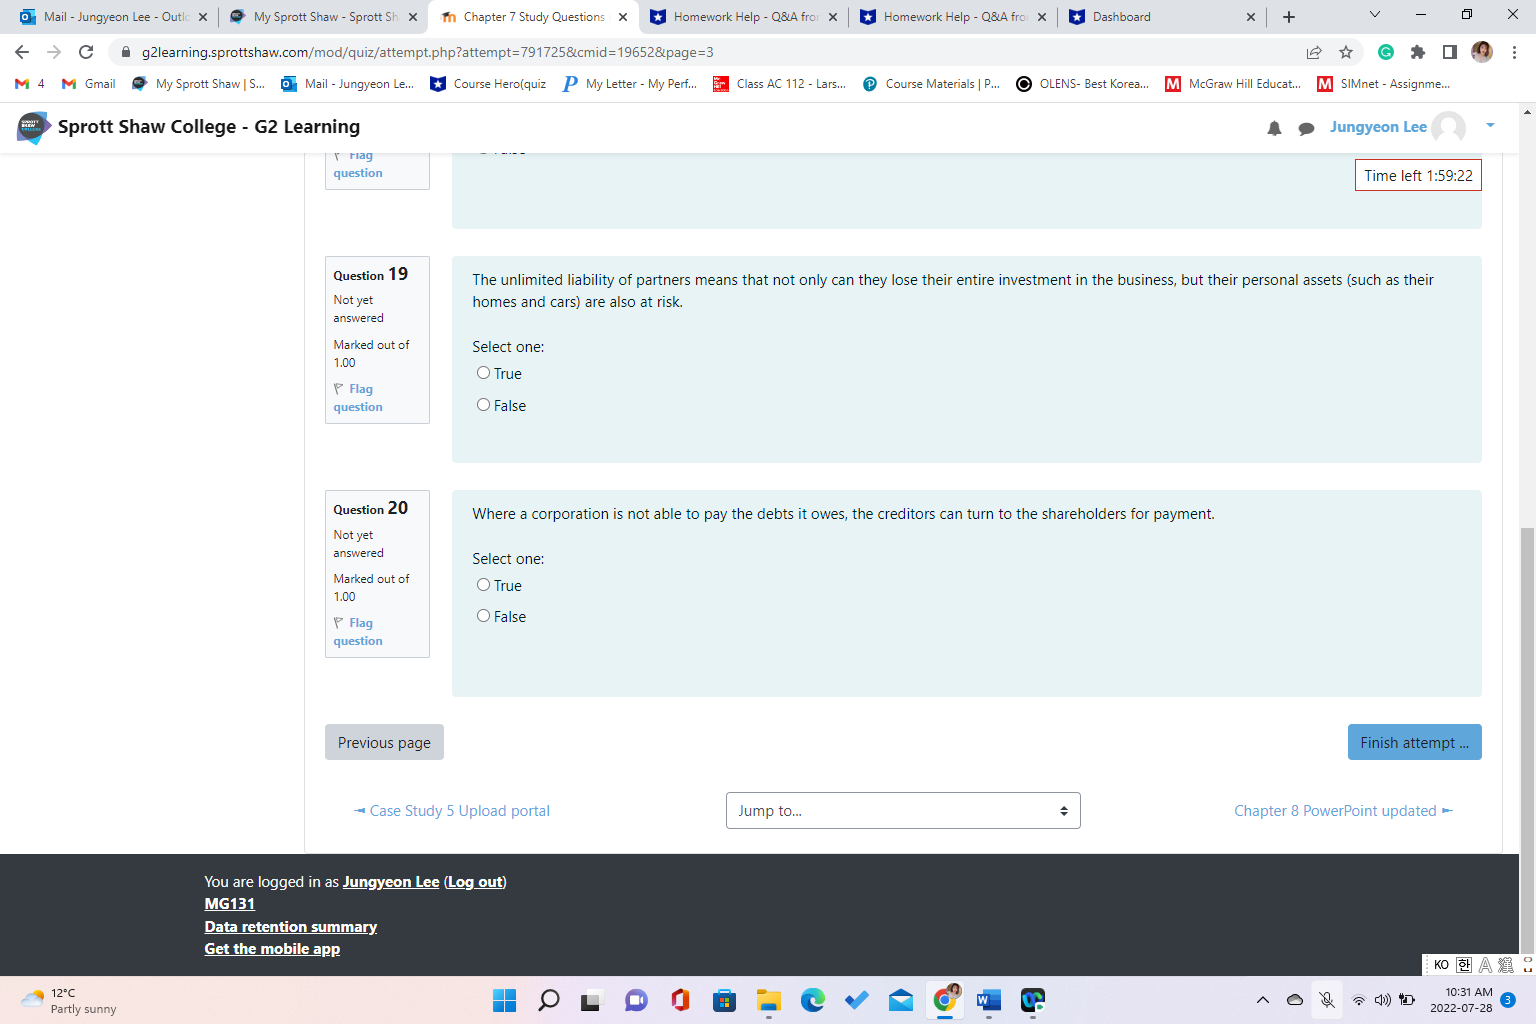Flag Question 20
This screenshot has height=1024, width=1536.
pos(357,631)
